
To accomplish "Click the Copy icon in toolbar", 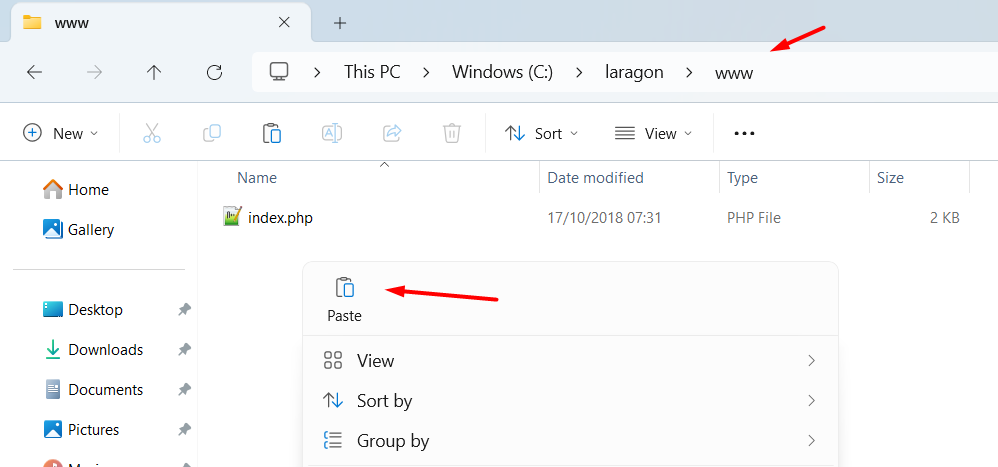I will click(x=212, y=133).
